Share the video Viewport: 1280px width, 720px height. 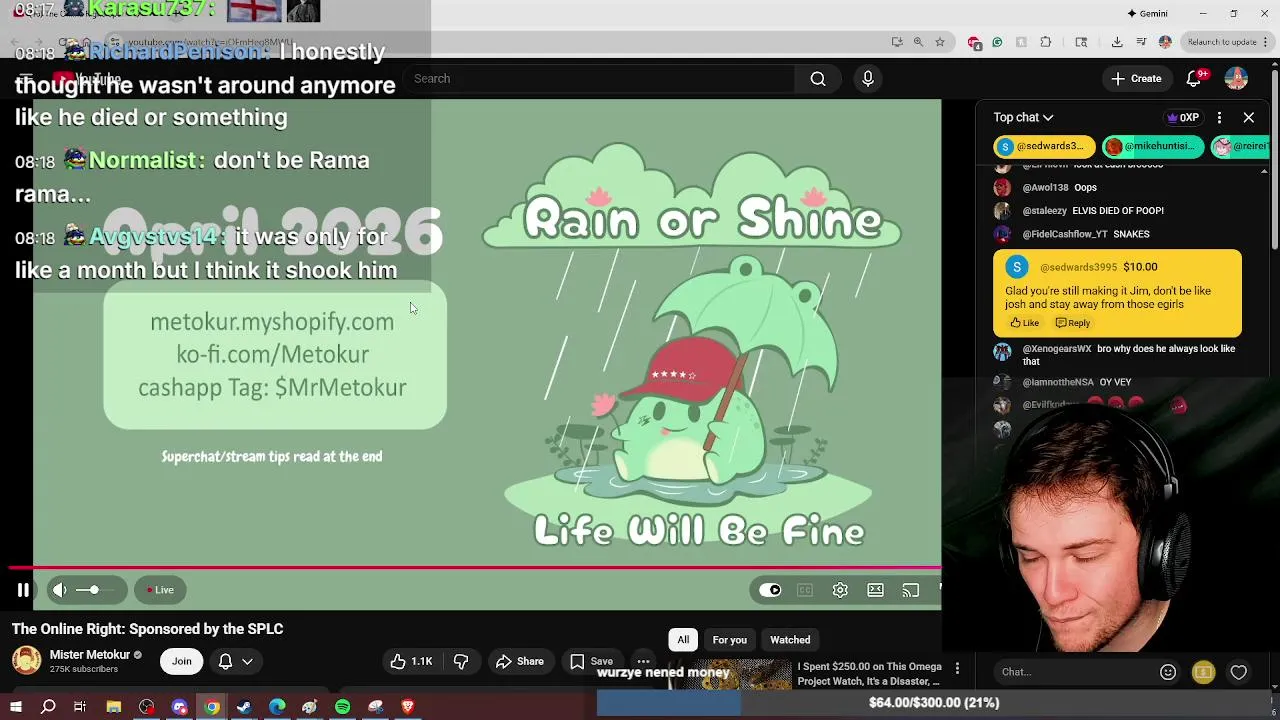520,661
